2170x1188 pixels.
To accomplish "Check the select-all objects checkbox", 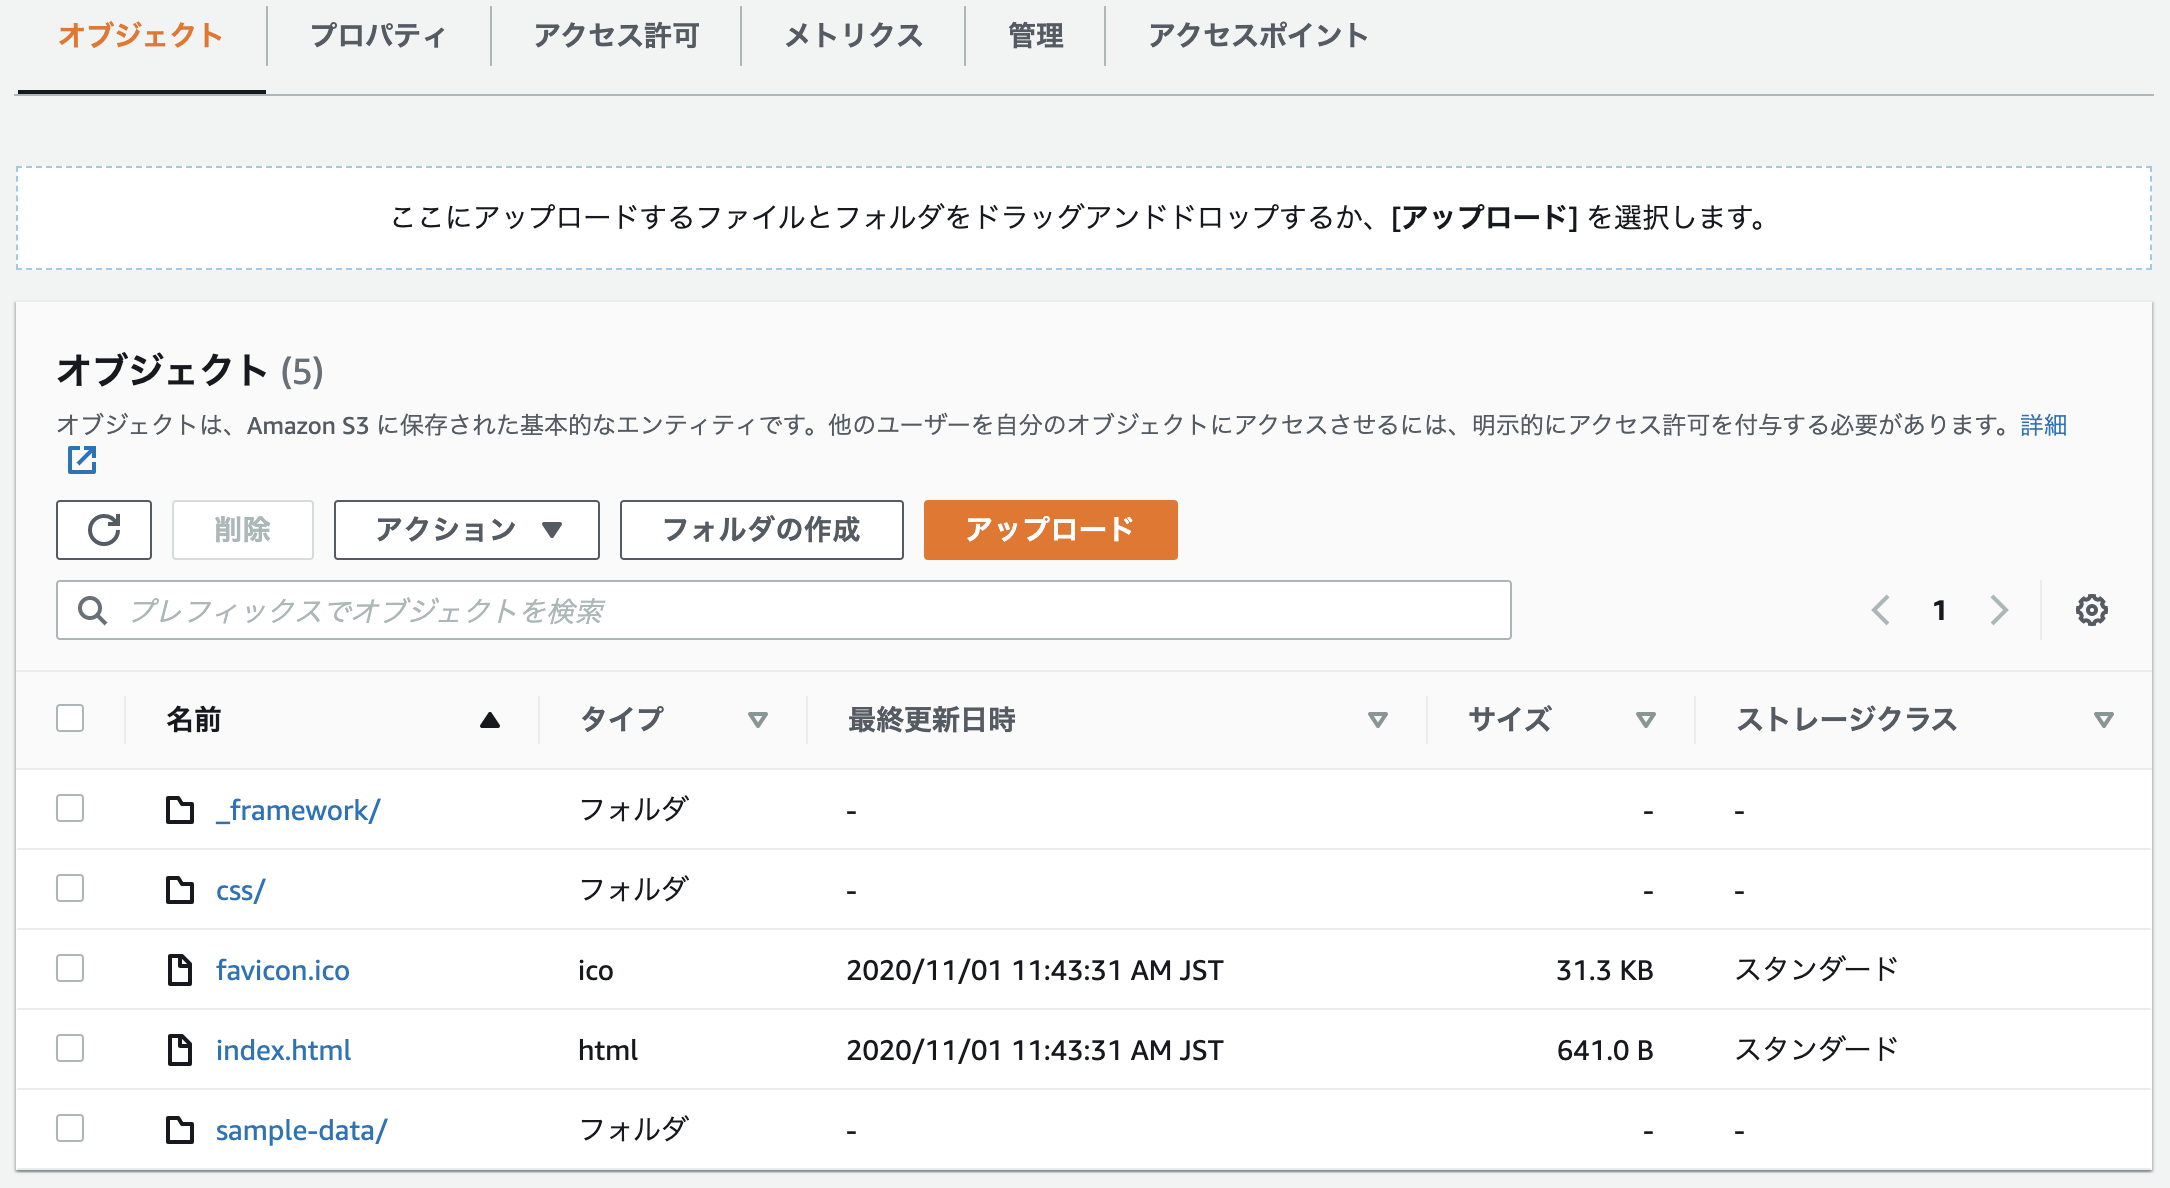I will (70, 717).
